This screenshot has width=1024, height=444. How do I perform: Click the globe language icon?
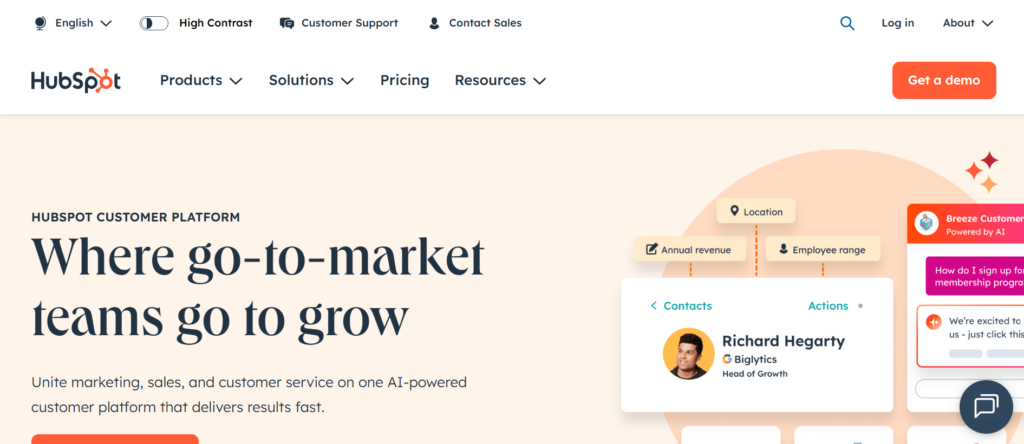tap(40, 23)
